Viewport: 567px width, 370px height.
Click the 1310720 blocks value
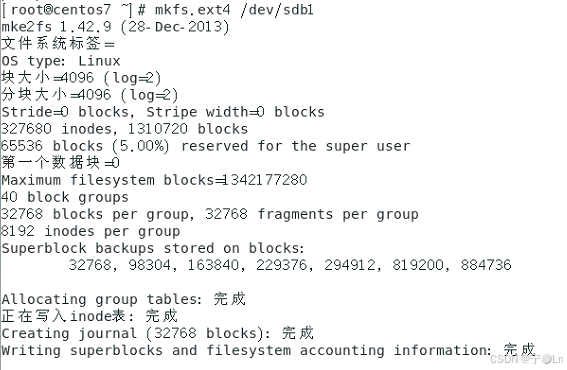click(188, 129)
